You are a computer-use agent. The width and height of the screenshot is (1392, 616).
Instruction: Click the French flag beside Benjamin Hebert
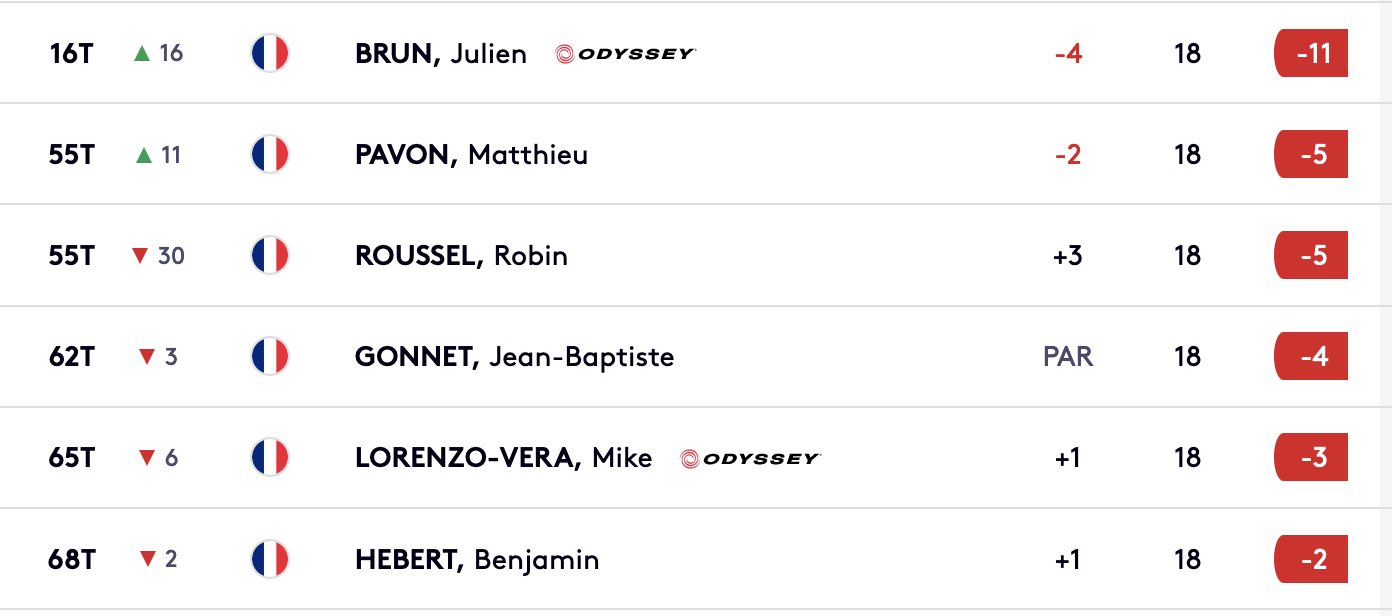270,558
